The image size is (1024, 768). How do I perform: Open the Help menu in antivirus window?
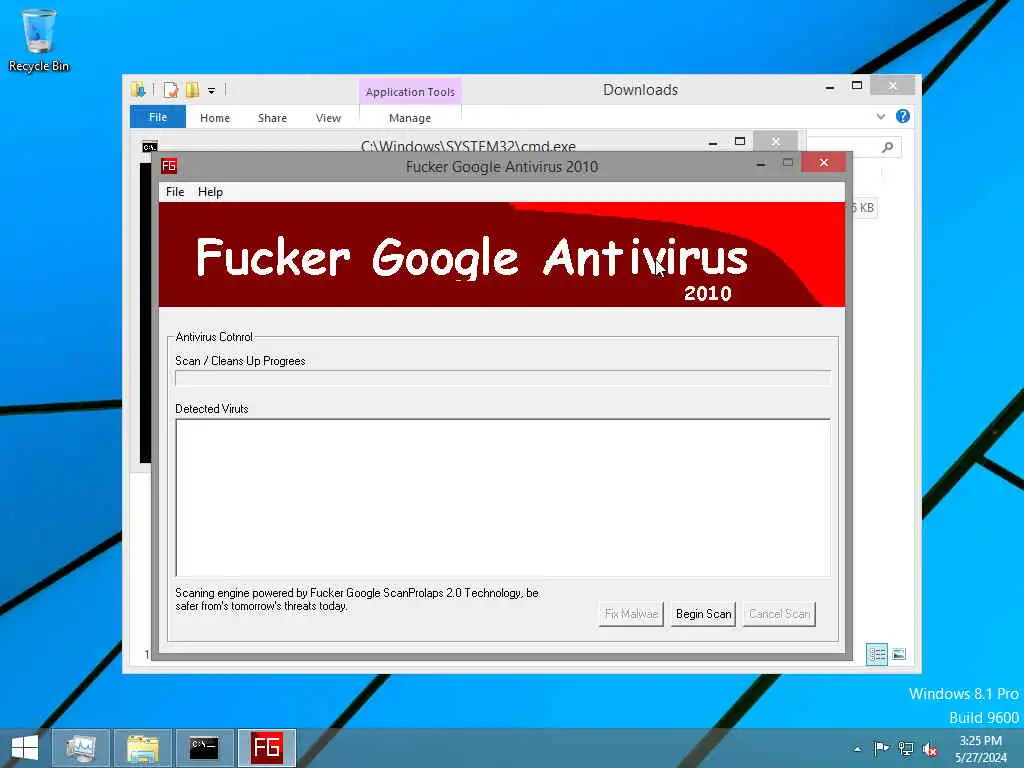pyautogui.click(x=210, y=192)
